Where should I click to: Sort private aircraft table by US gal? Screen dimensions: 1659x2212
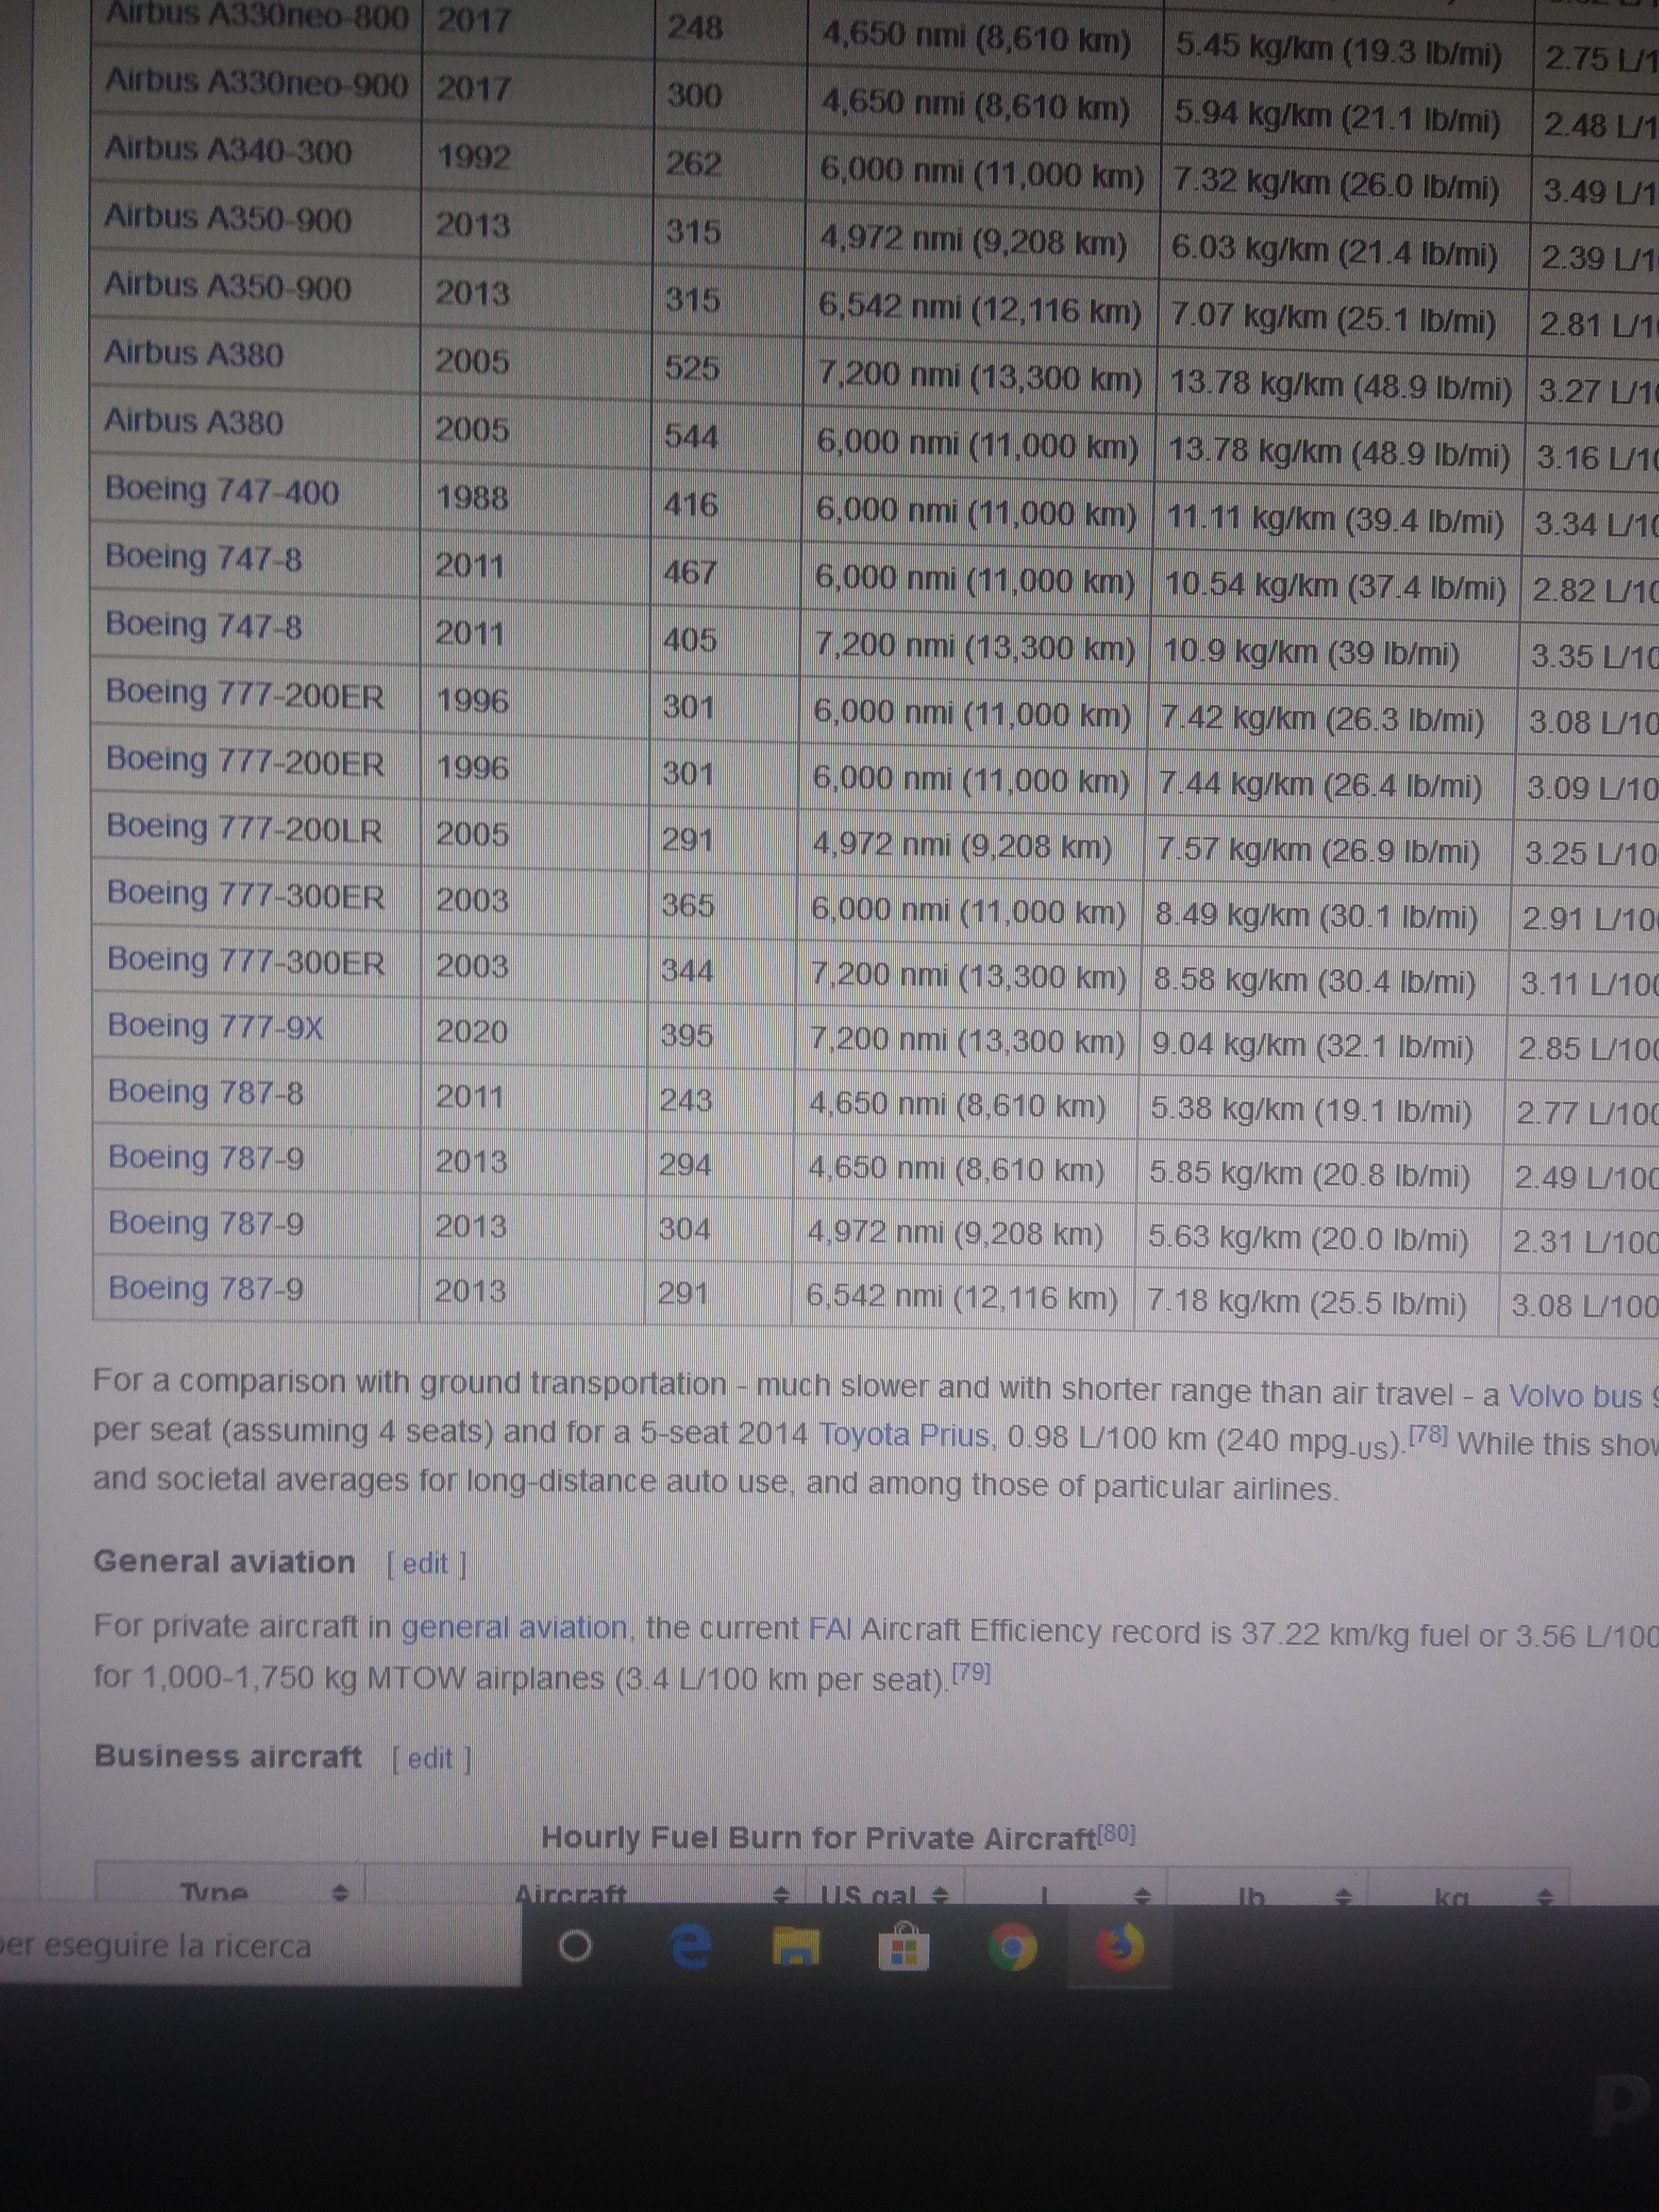click(x=939, y=1894)
